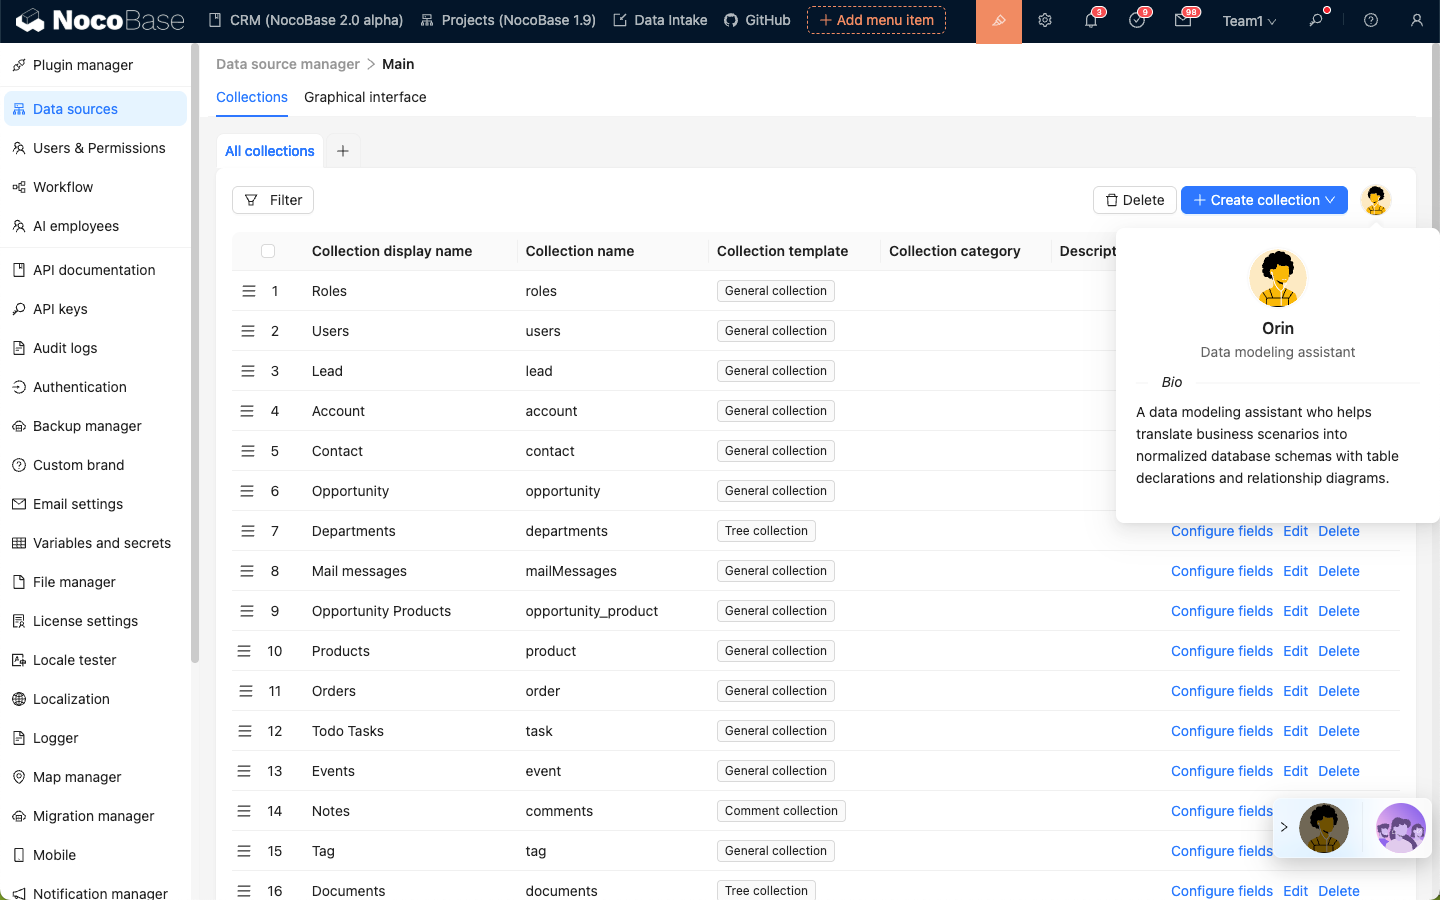Open the user profile icon

[x=1416, y=21]
